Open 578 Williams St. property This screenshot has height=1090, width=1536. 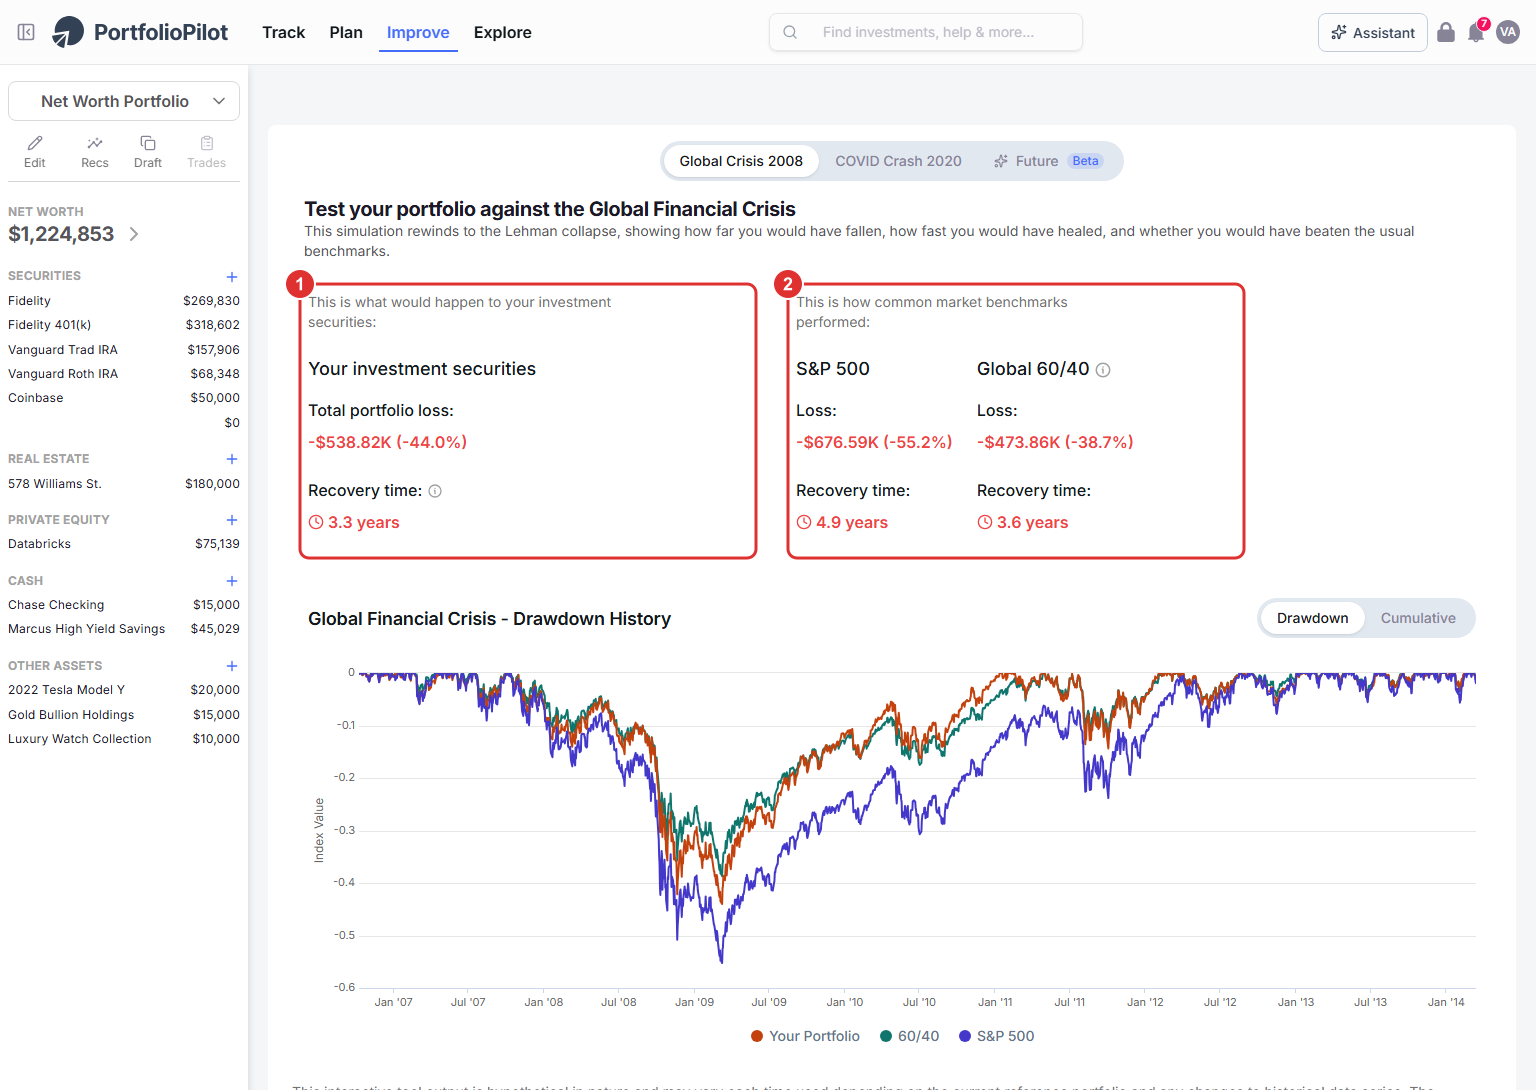coord(124,484)
